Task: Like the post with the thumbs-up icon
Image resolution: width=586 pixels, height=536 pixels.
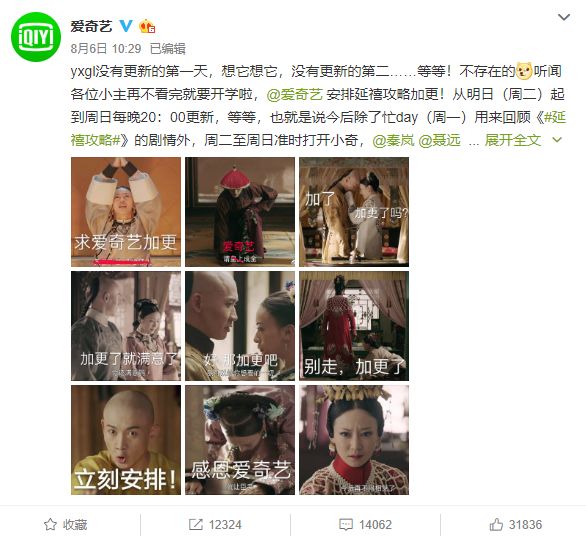Action: point(496,524)
